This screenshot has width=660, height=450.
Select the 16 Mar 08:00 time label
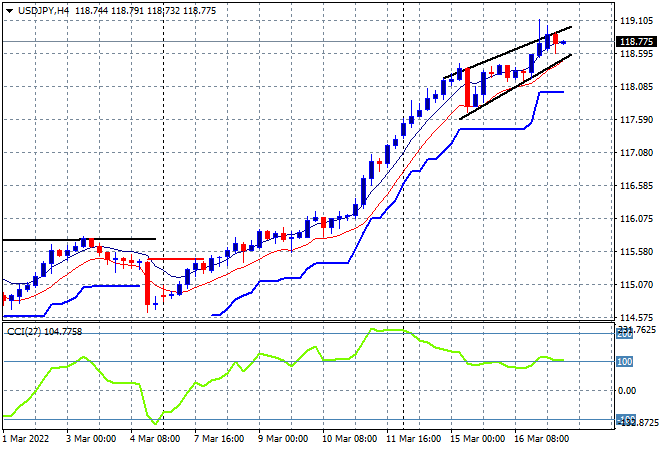click(x=541, y=439)
